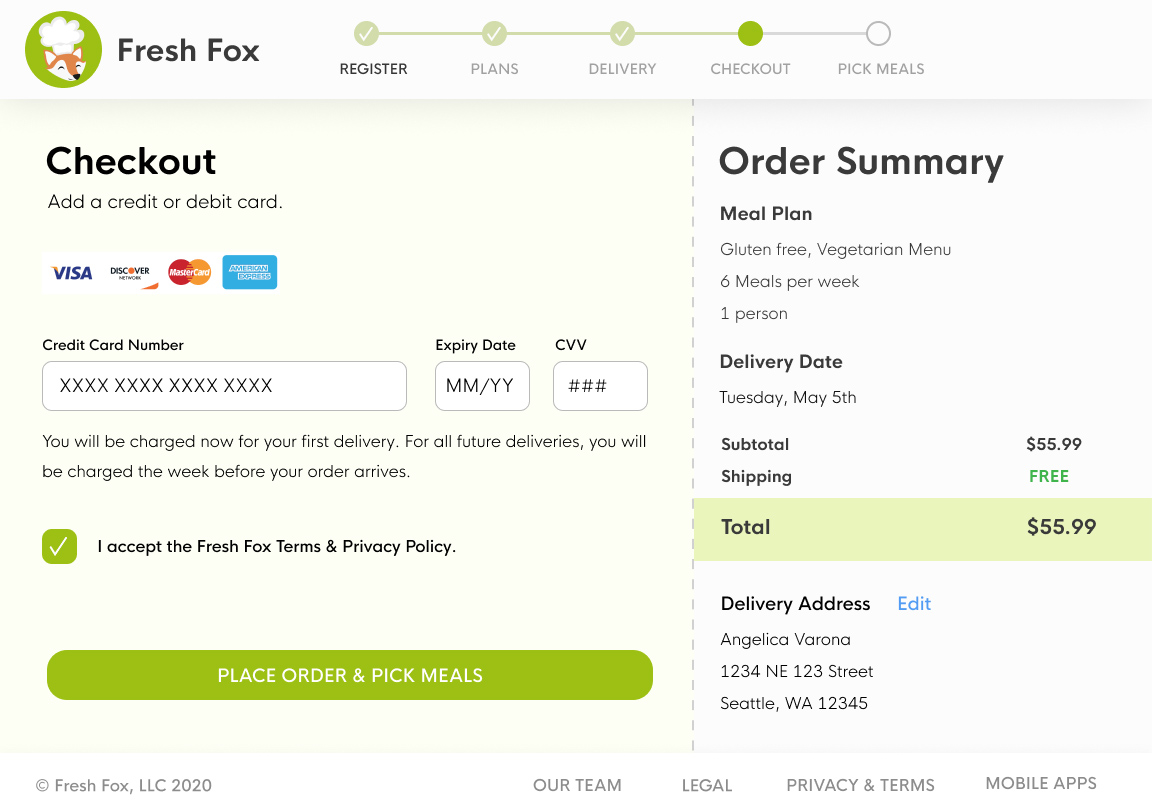Focus the Expiry Date MM/YY field
Image resolution: width=1152 pixels, height=810 pixels.
[482, 386]
